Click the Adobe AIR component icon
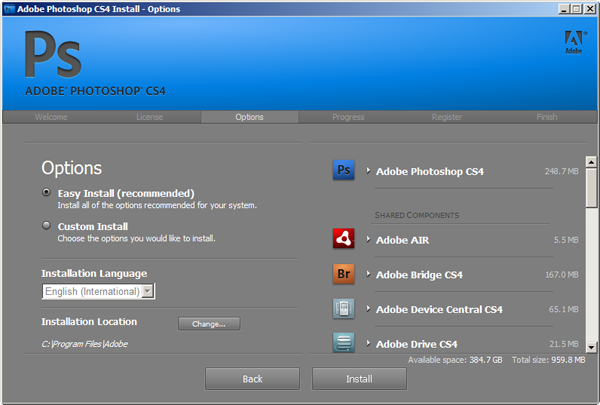This screenshot has width=600, height=405. click(x=344, y=240)
